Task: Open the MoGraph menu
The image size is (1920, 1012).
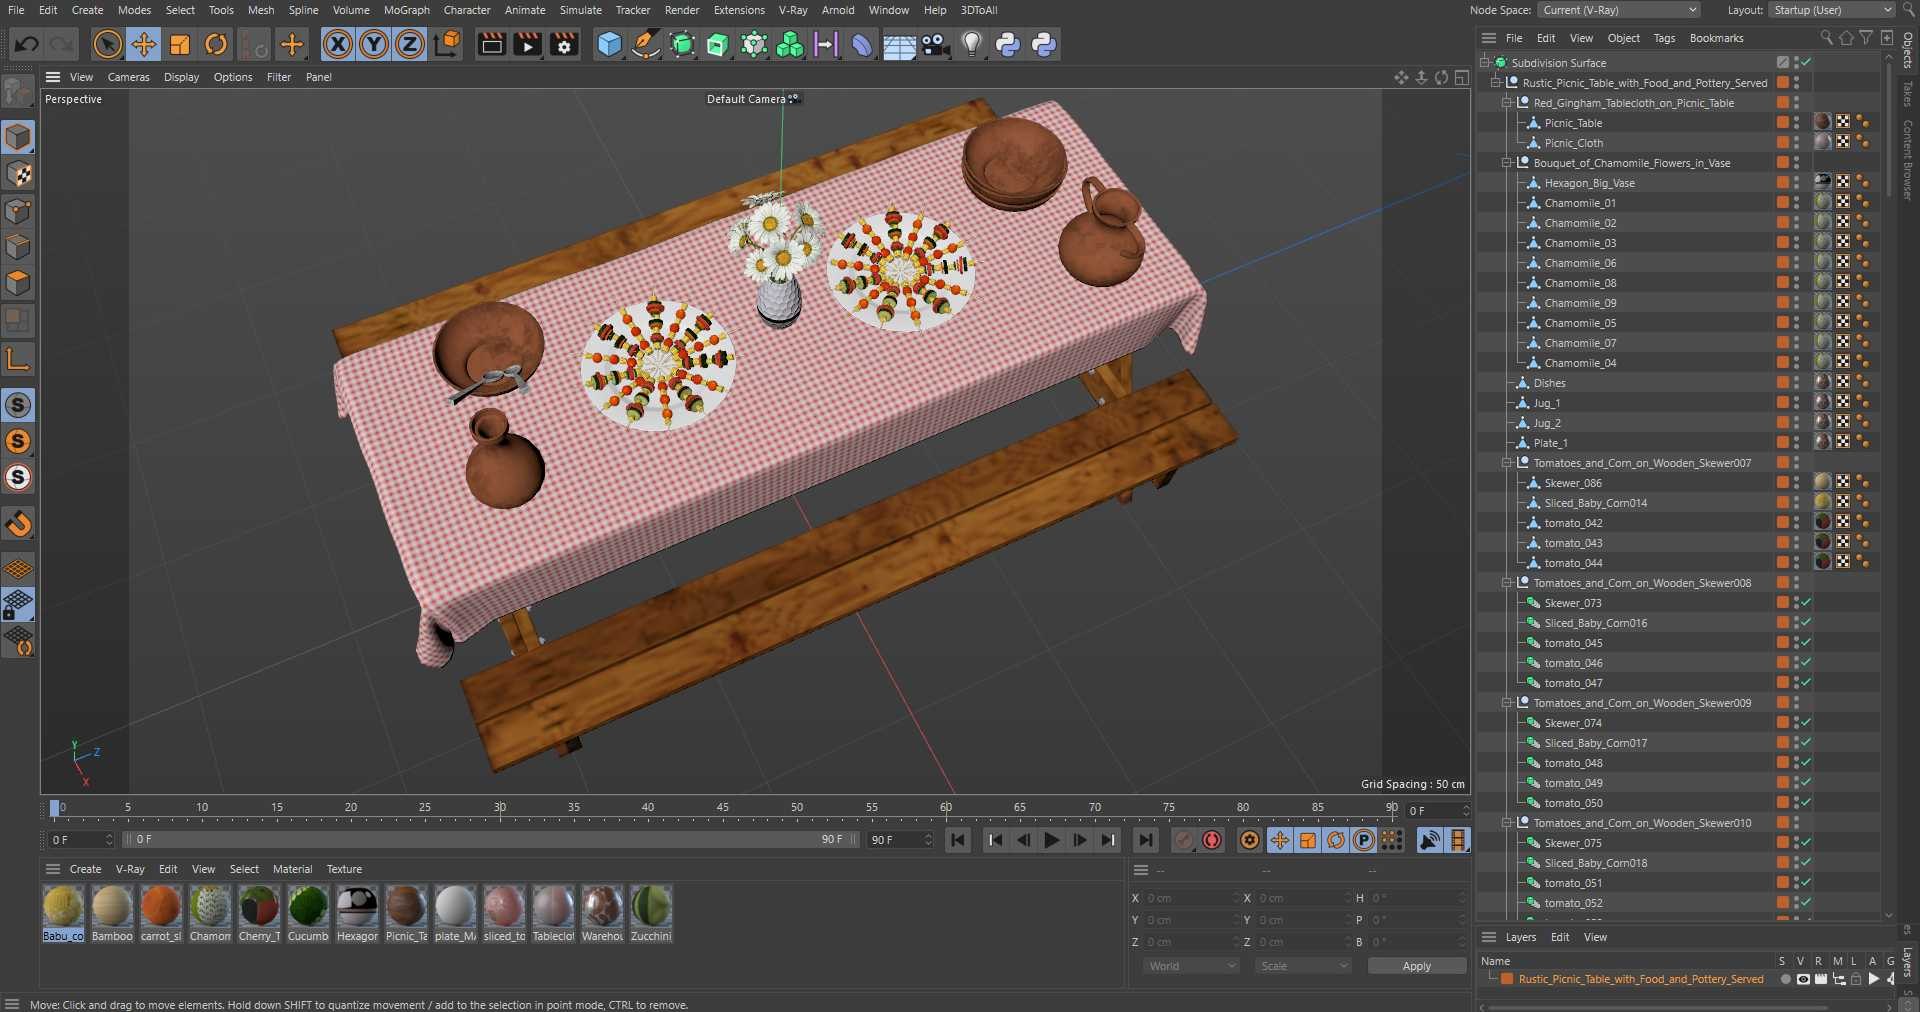Action: 406,10
